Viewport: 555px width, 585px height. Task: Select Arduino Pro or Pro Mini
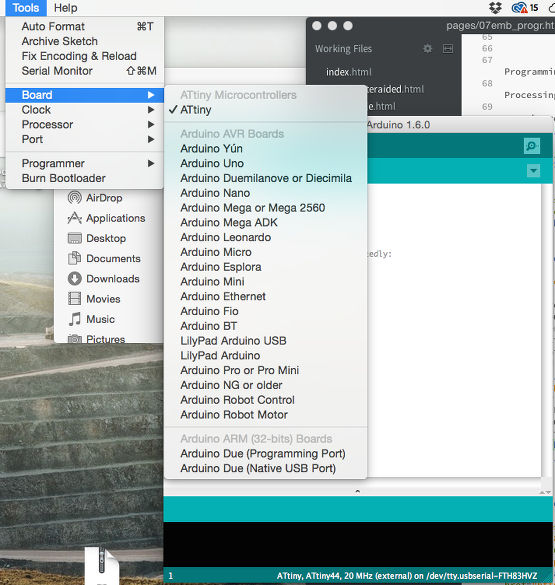coord(266,370)
